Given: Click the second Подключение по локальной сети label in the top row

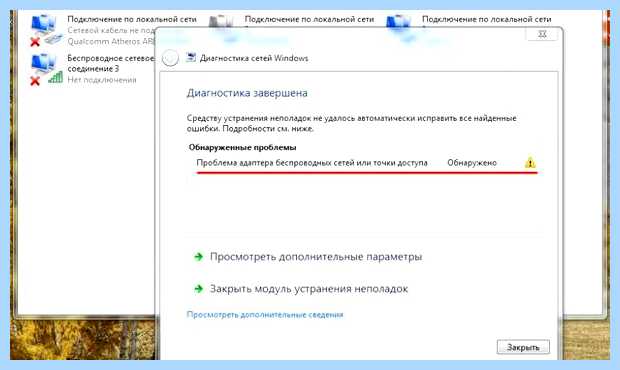Looking at the screenshot, I should coord(309,19).
